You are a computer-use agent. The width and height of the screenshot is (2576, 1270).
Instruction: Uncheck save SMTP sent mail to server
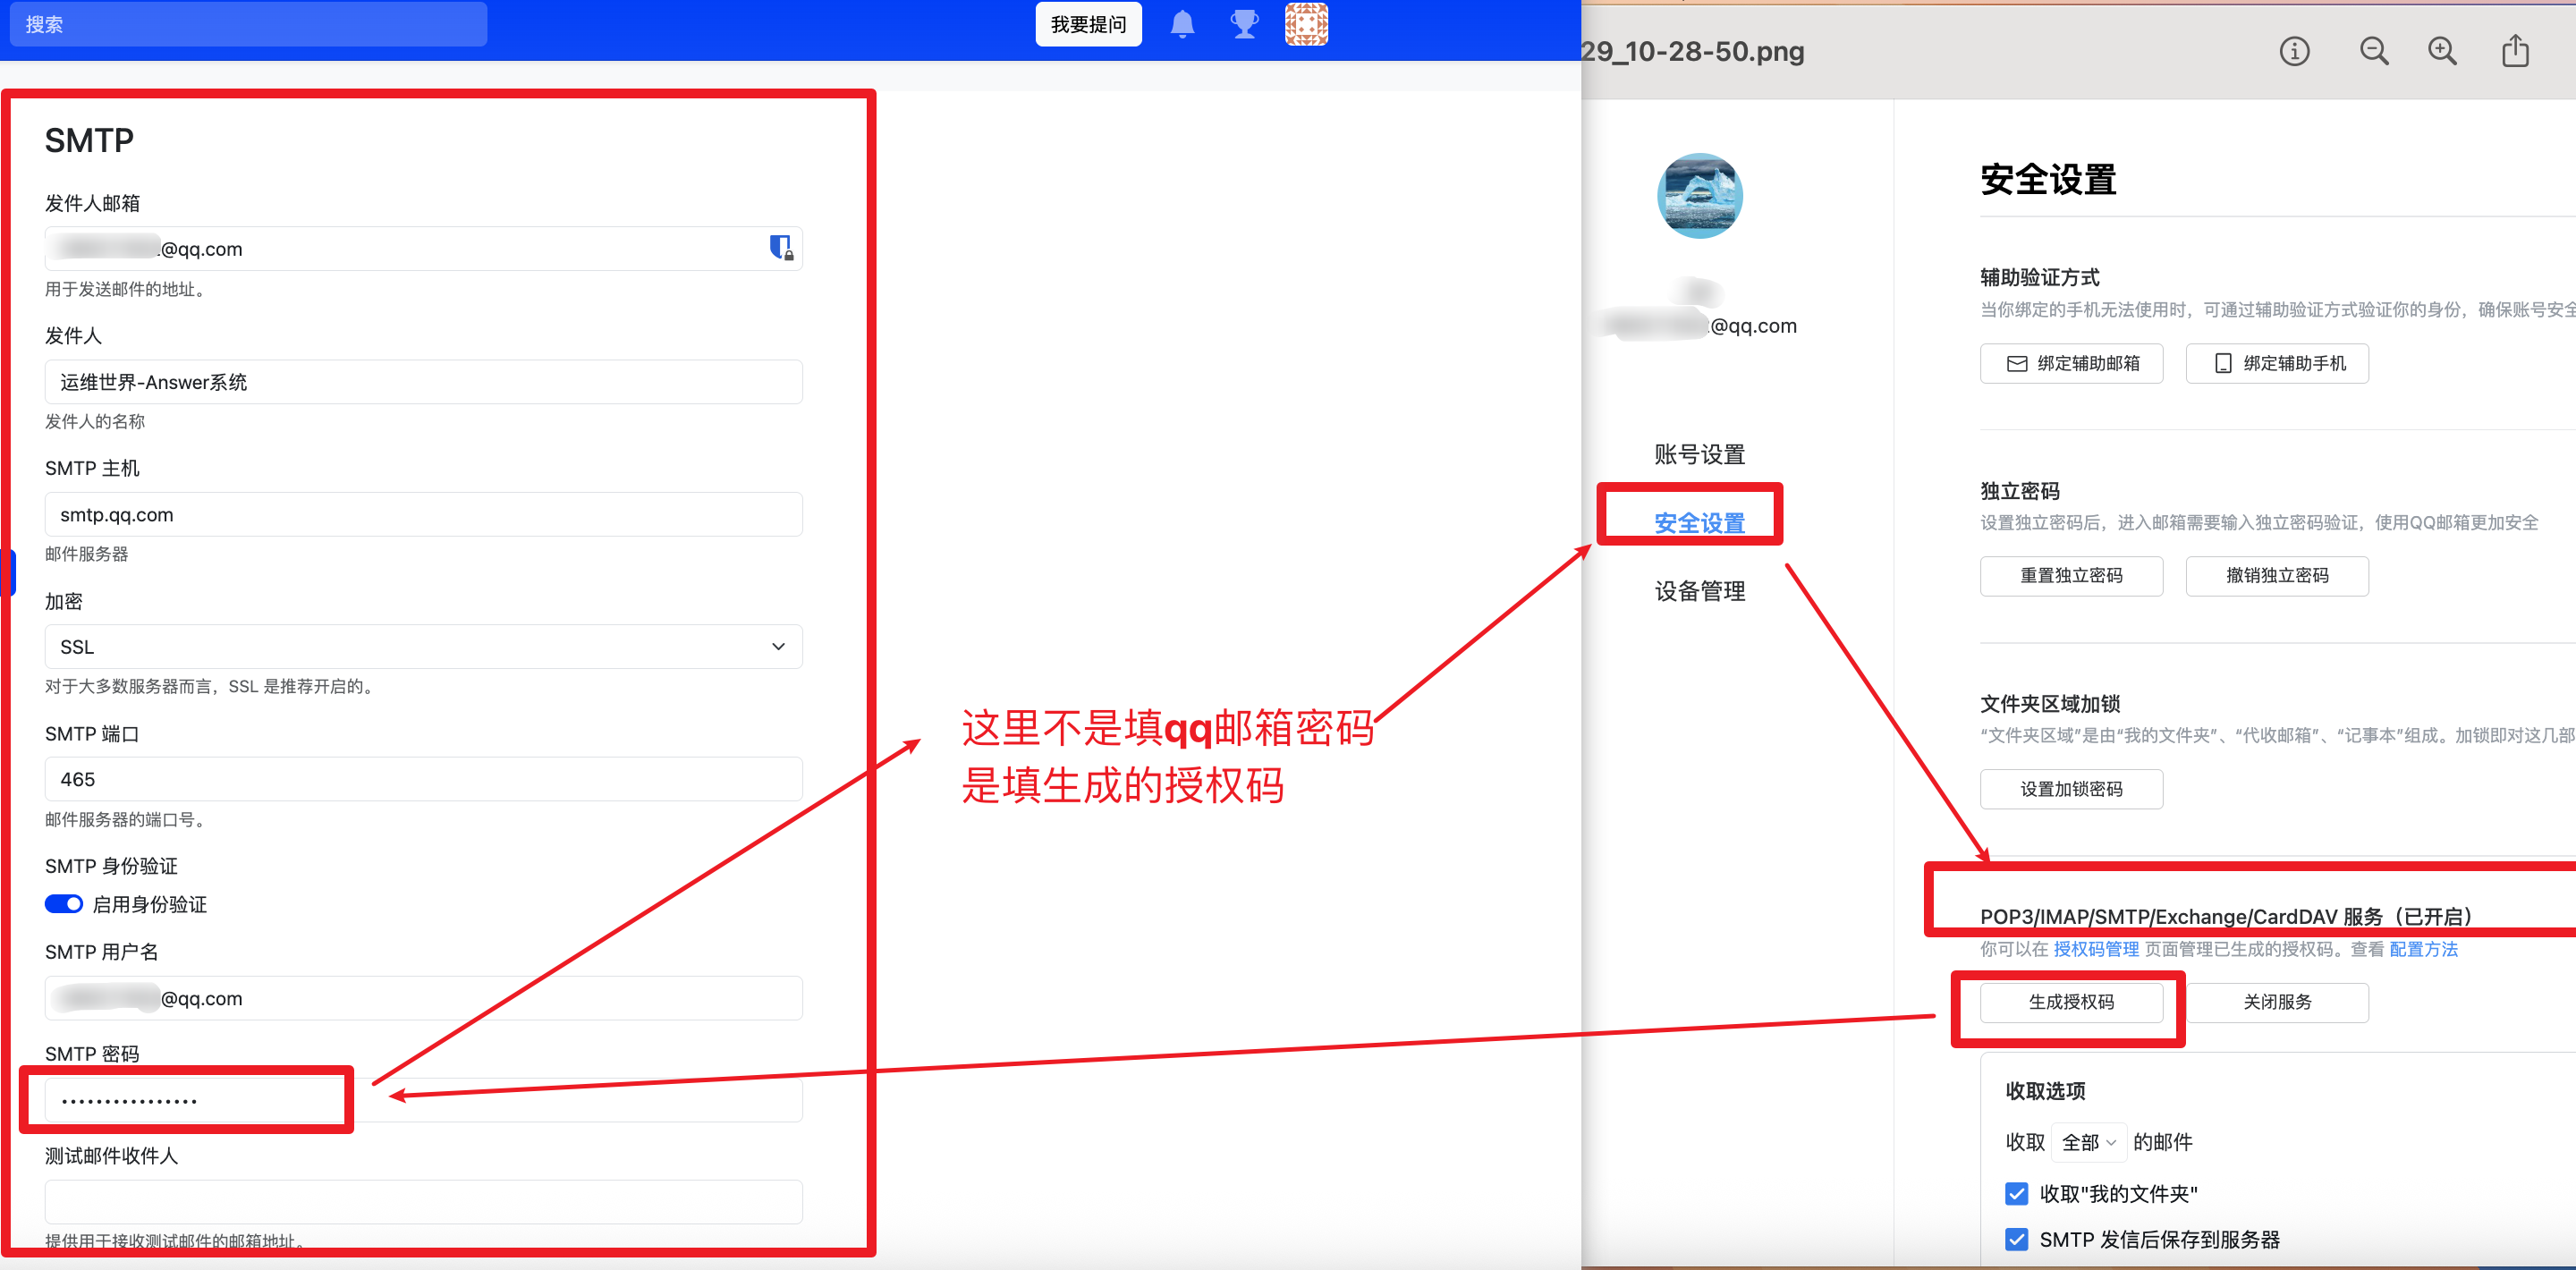click(x=2017, y=1239)
